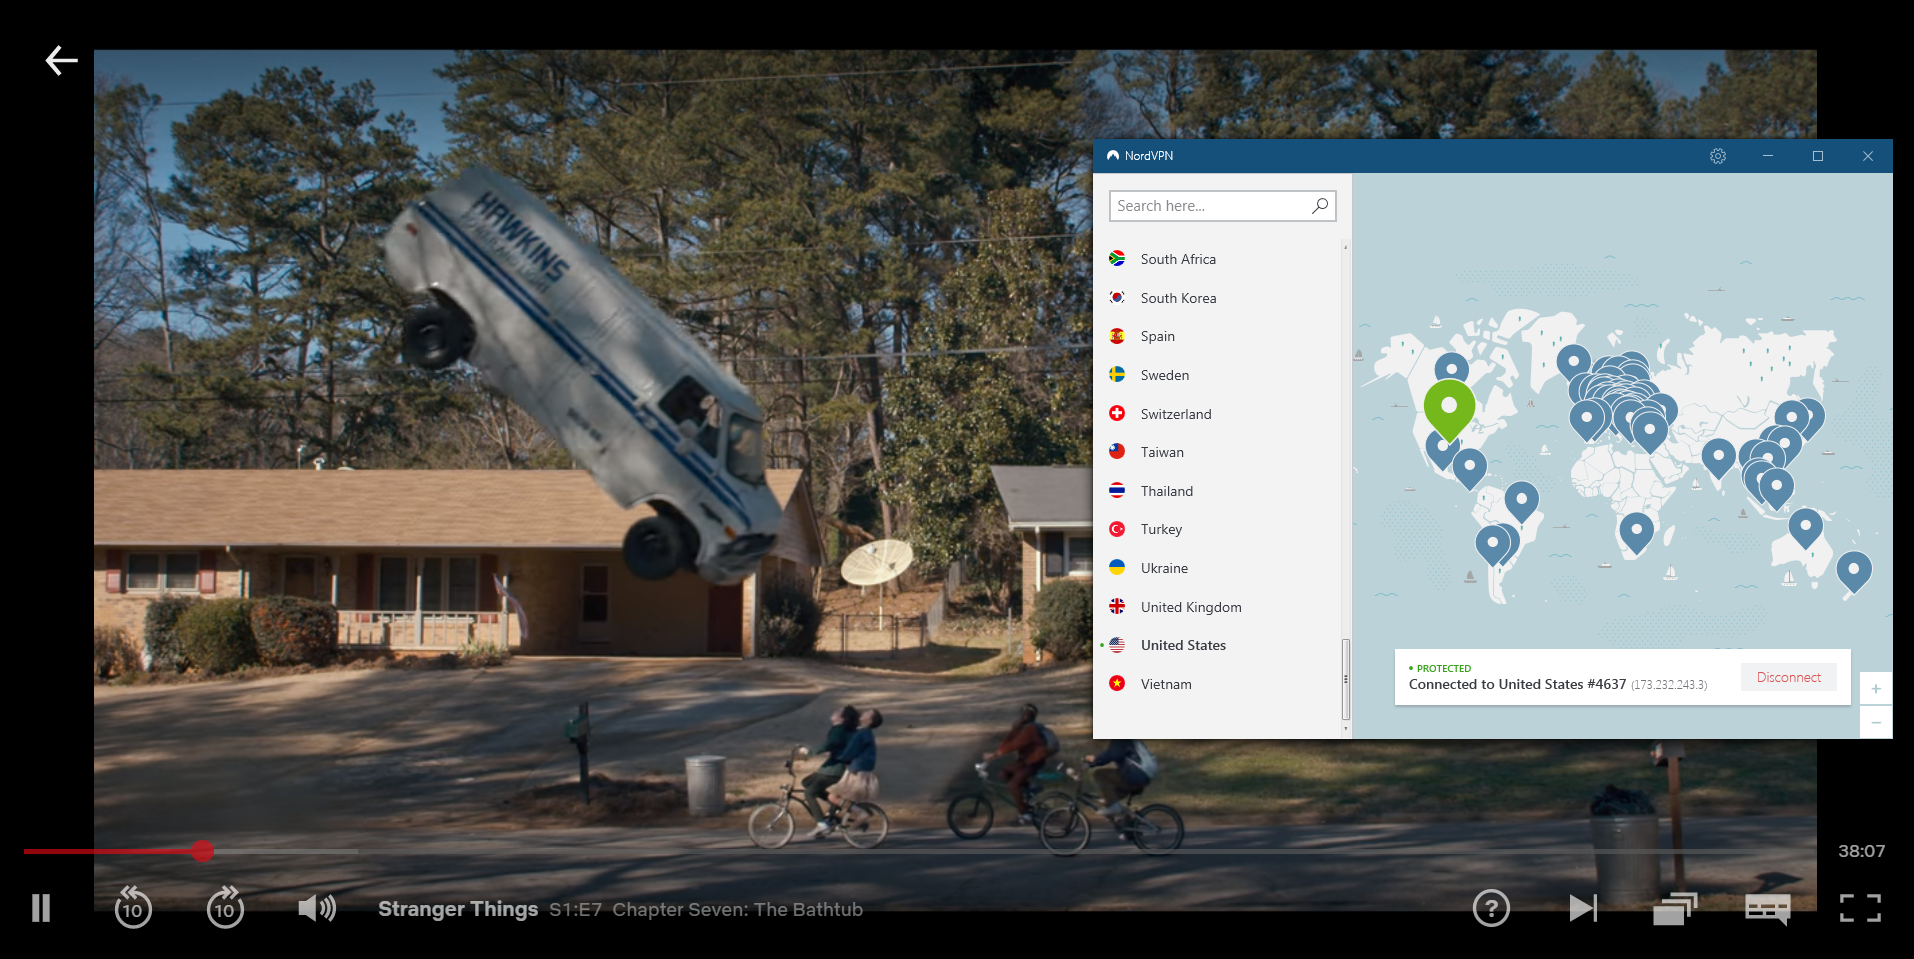The height and width of the screenshot is (959, 1914).
Task: Click the Vietnam flag icon
Action: pyautogui.click(x=1117, y=683)
